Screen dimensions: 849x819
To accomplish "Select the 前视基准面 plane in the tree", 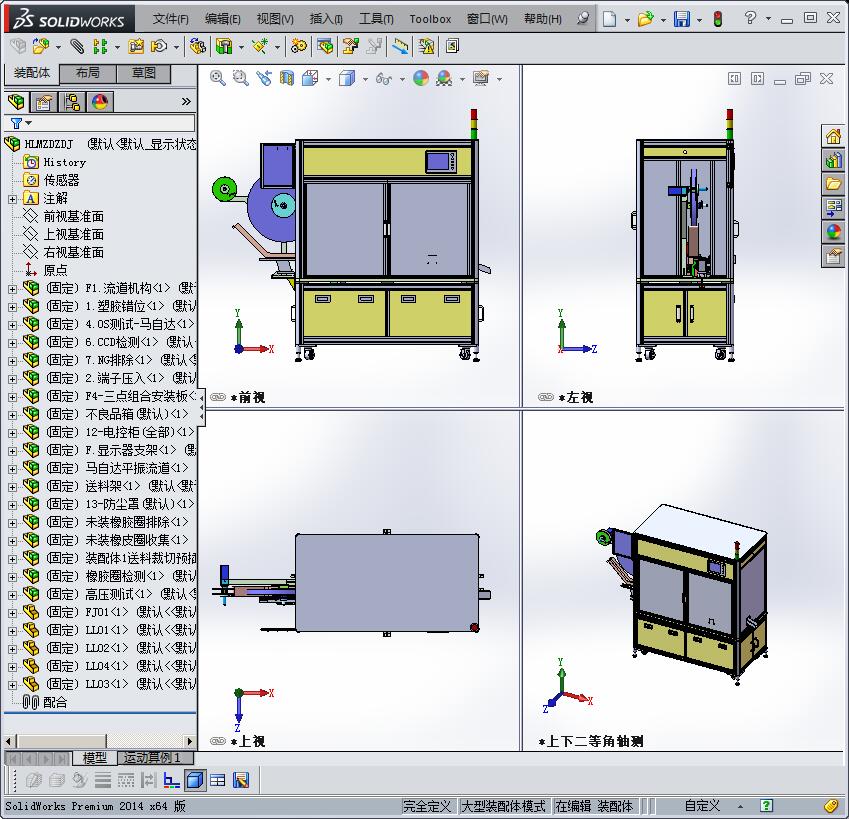I will pyautogui.click(x=73, y=217).
